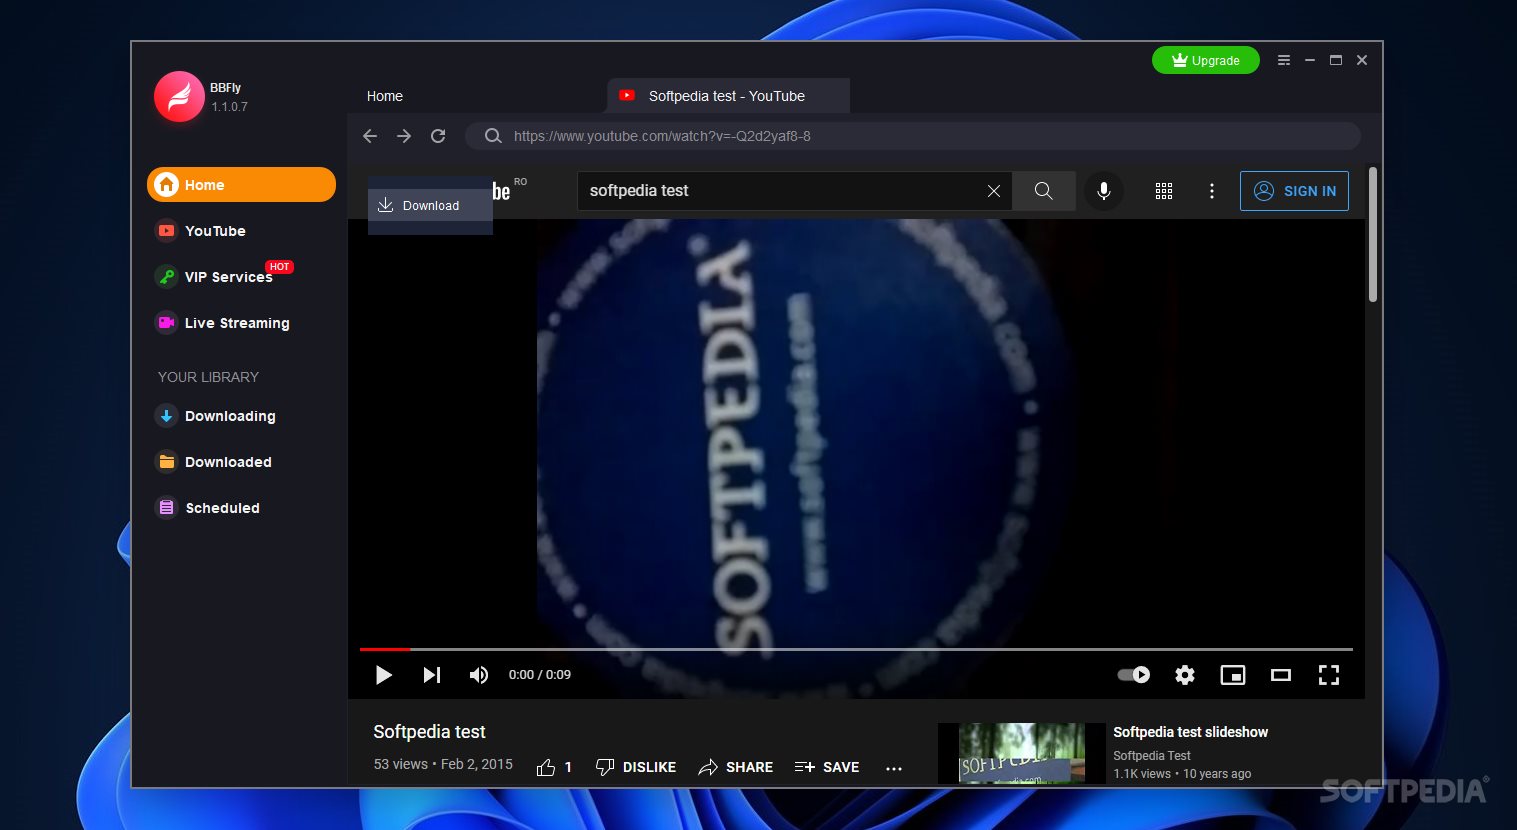
Task: Open YouTube settings three-dot menu
Action: coord(1212,191)
